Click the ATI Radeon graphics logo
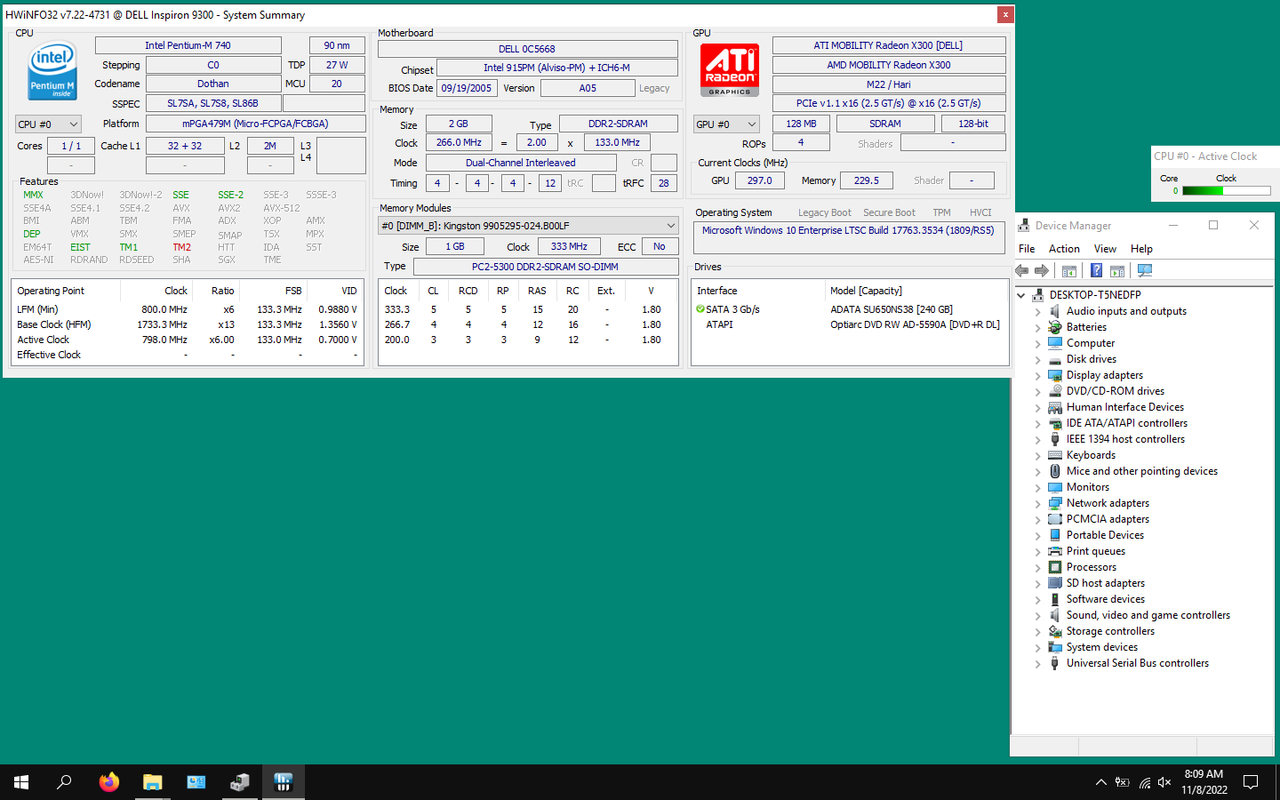1280x800 pixels. coord(729,70)
